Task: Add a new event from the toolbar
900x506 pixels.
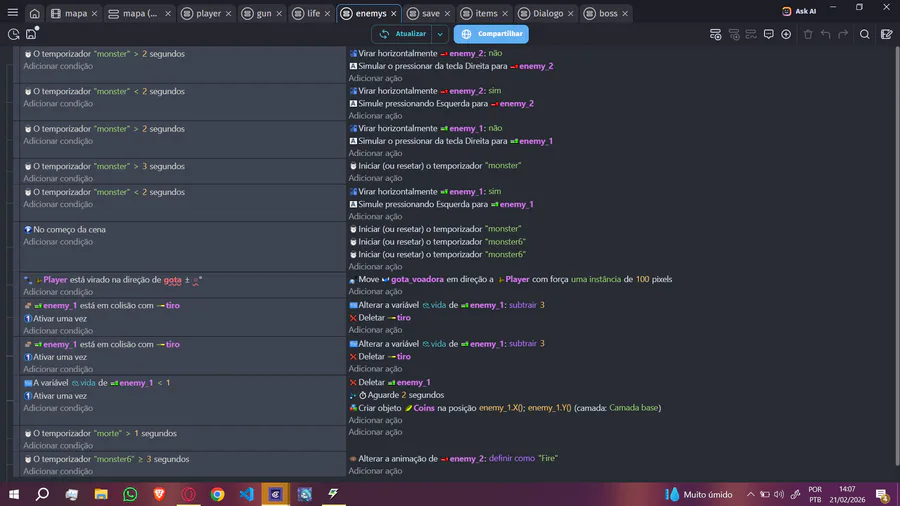Action: pyautogui.click(x=715, y=34)
